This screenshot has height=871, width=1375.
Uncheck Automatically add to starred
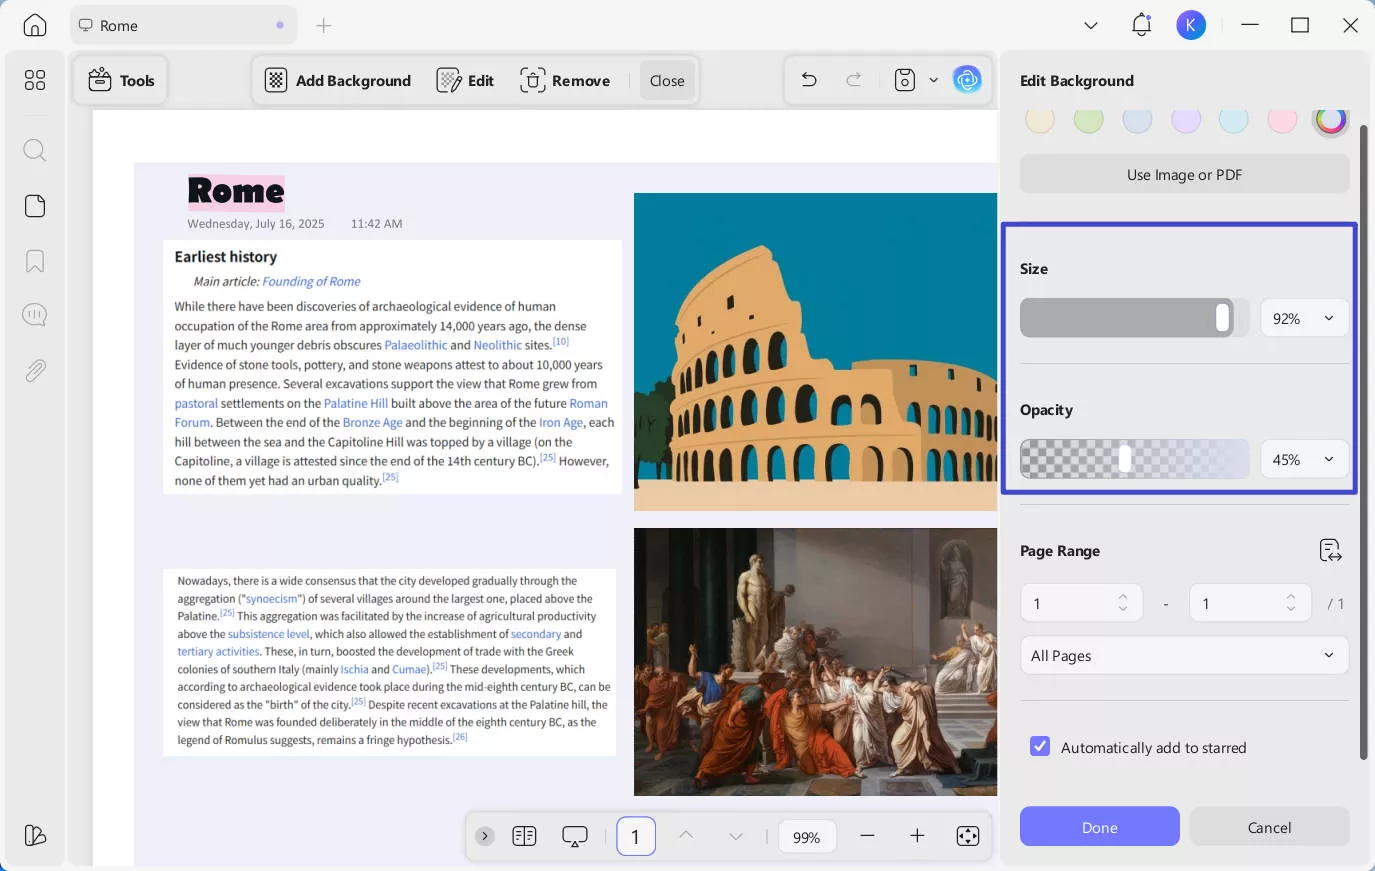coord(1040,747)
